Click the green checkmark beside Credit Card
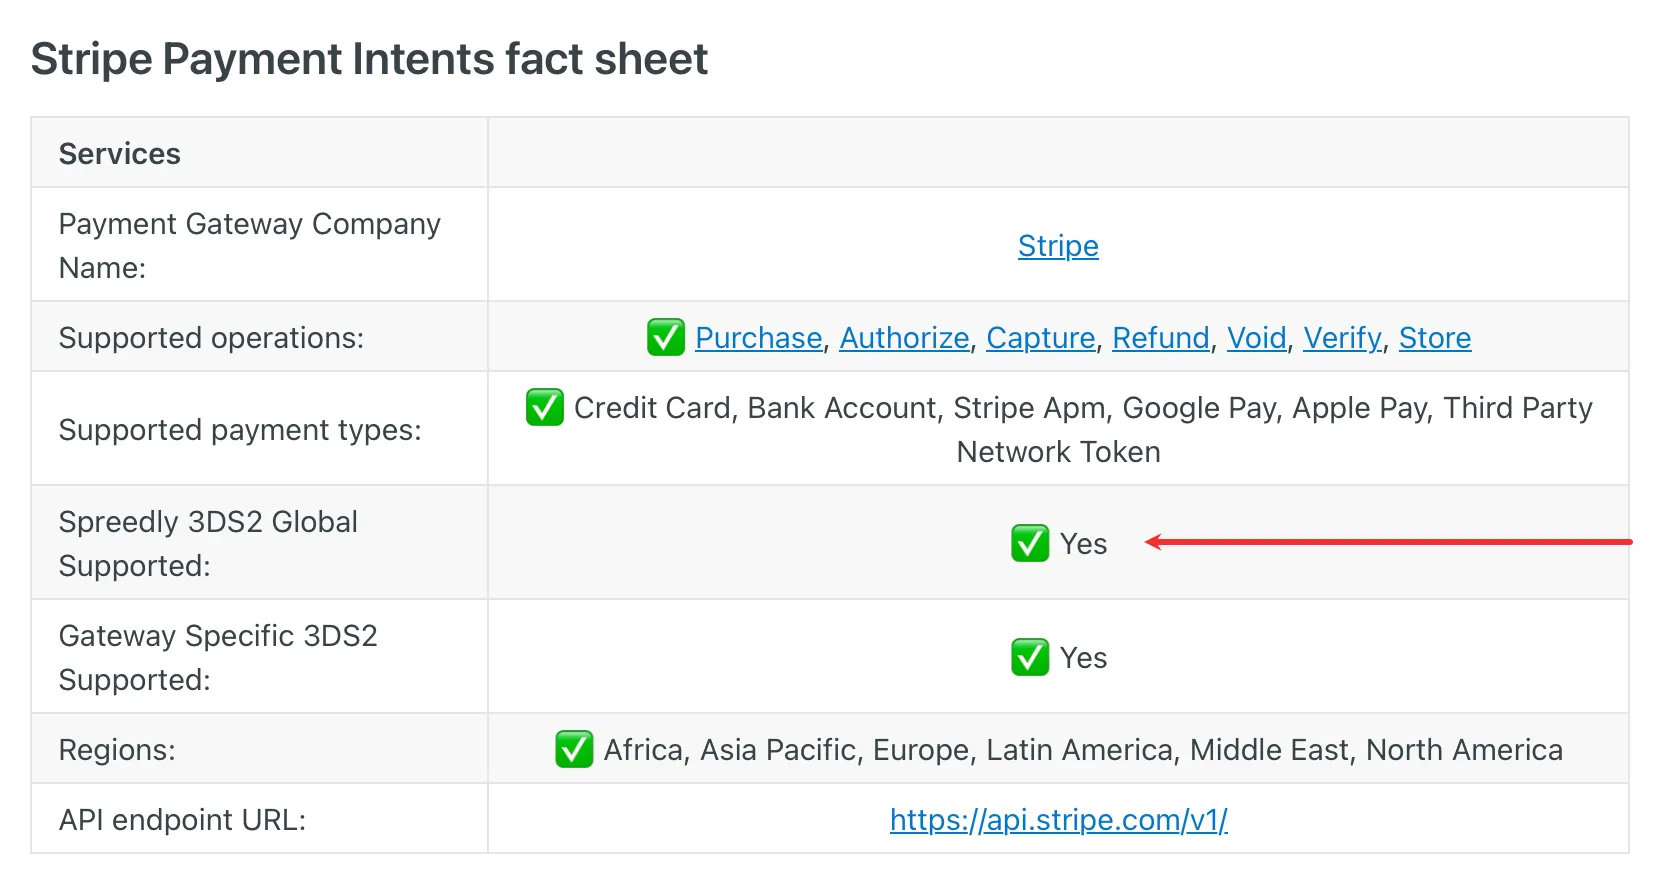 [x=545, y=408]
